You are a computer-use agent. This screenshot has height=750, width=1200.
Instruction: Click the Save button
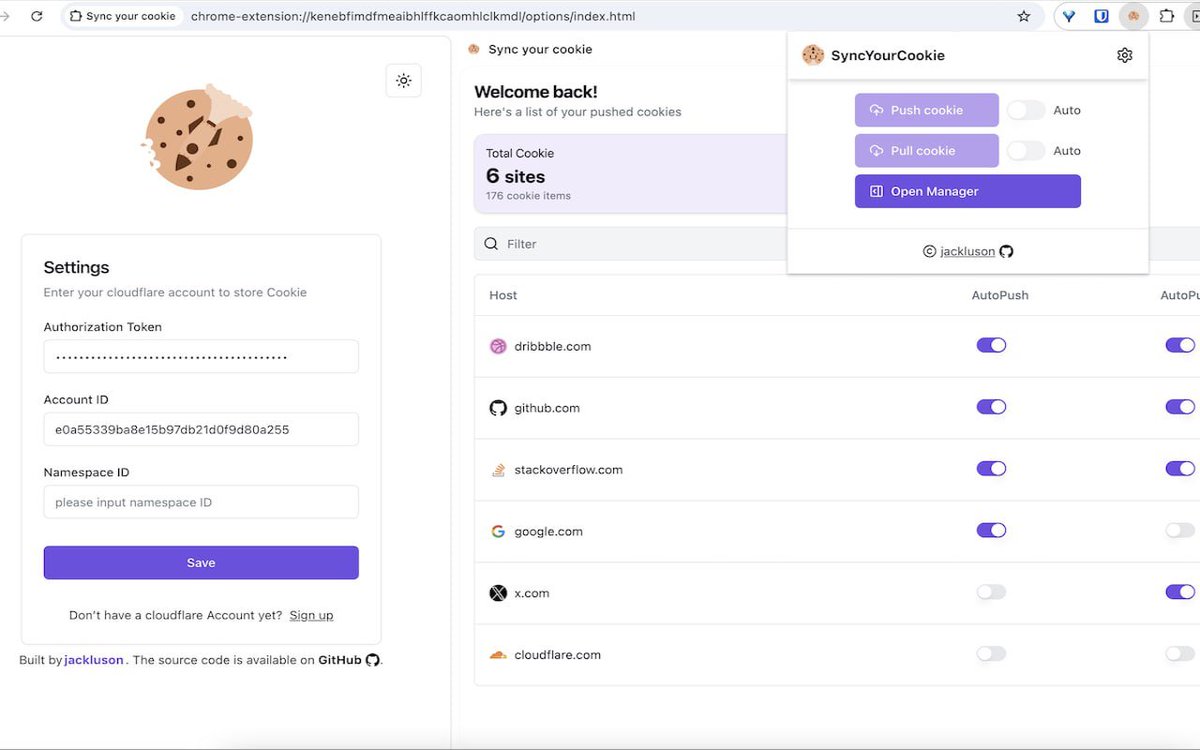[x=200, y=562]
